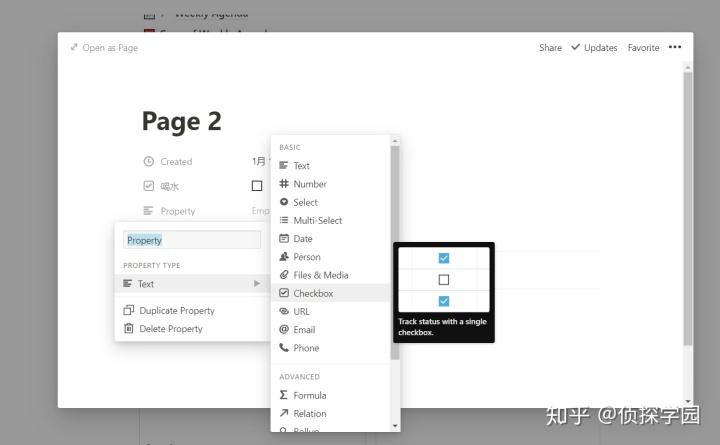Click the trash icon for Delete Property
Screen dimensions: 720x445
tap(129, 328)
